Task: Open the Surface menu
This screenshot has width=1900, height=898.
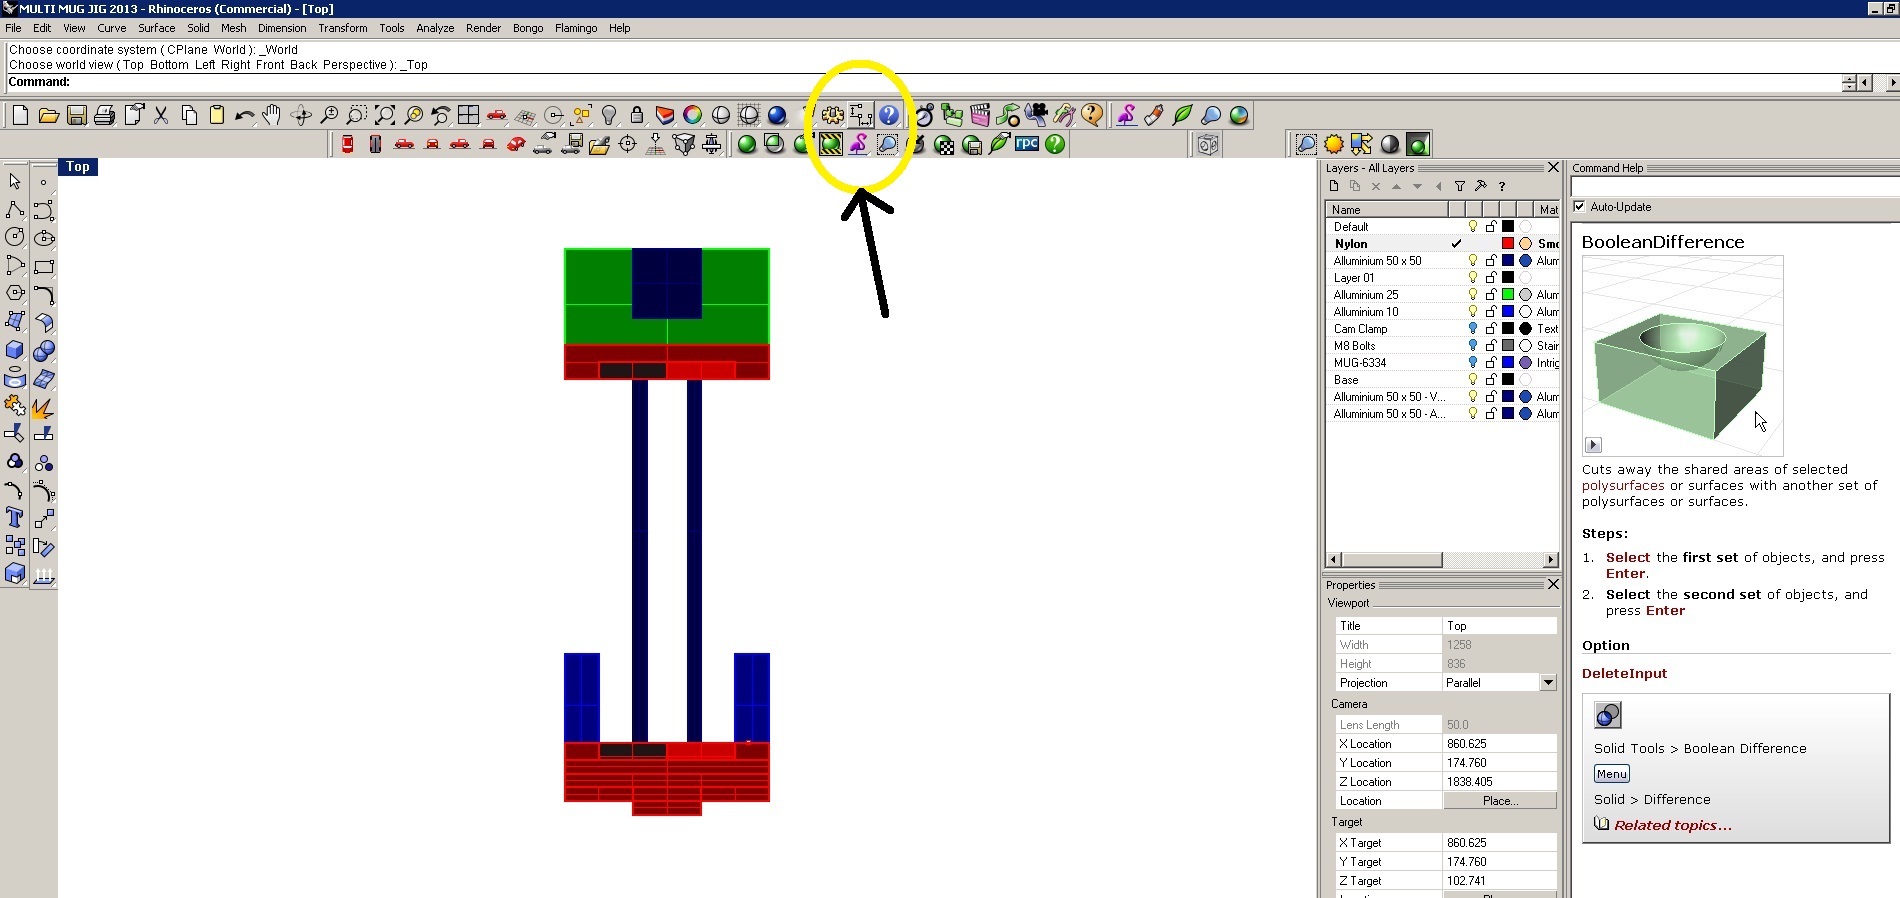Action: click(x=156, y=28)
